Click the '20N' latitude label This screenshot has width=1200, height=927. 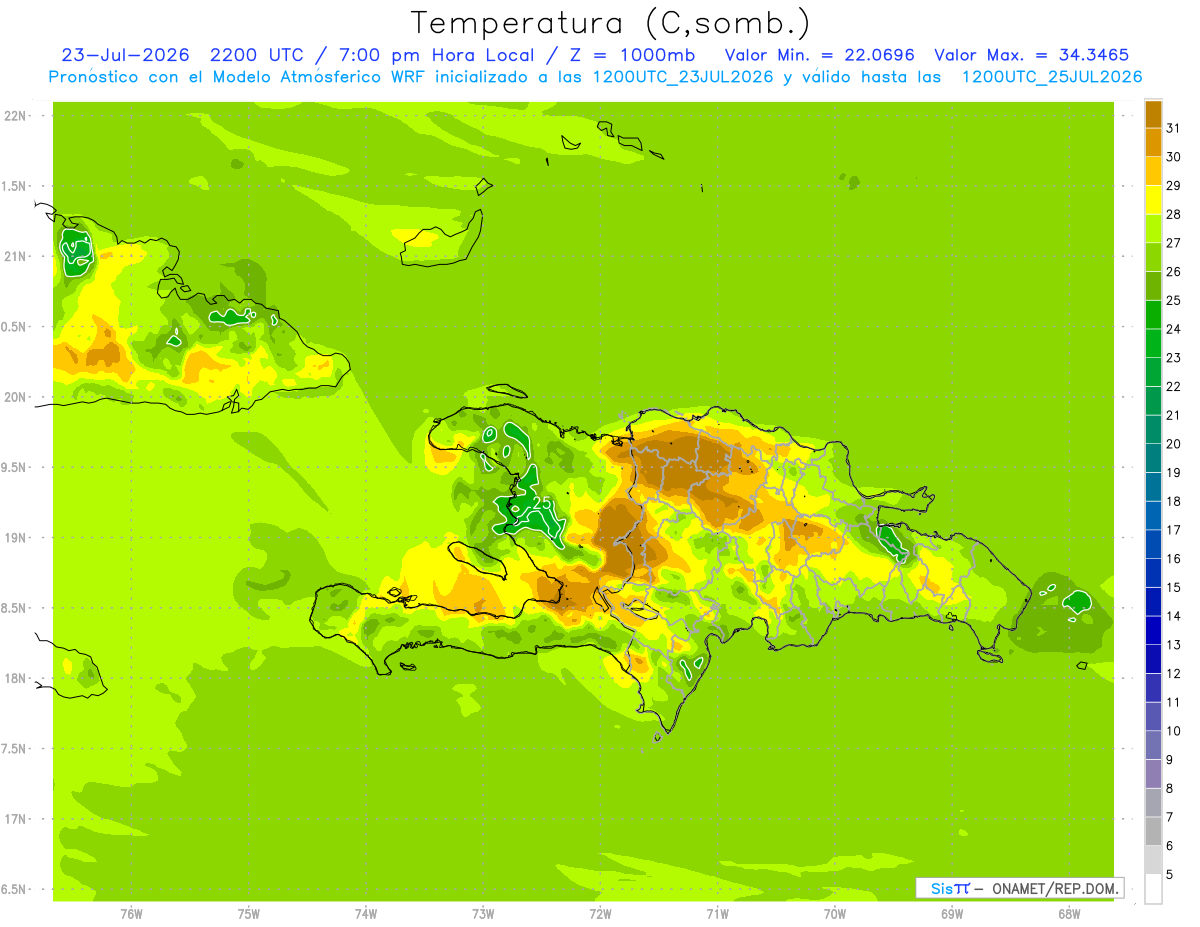[x=15, y=397]
